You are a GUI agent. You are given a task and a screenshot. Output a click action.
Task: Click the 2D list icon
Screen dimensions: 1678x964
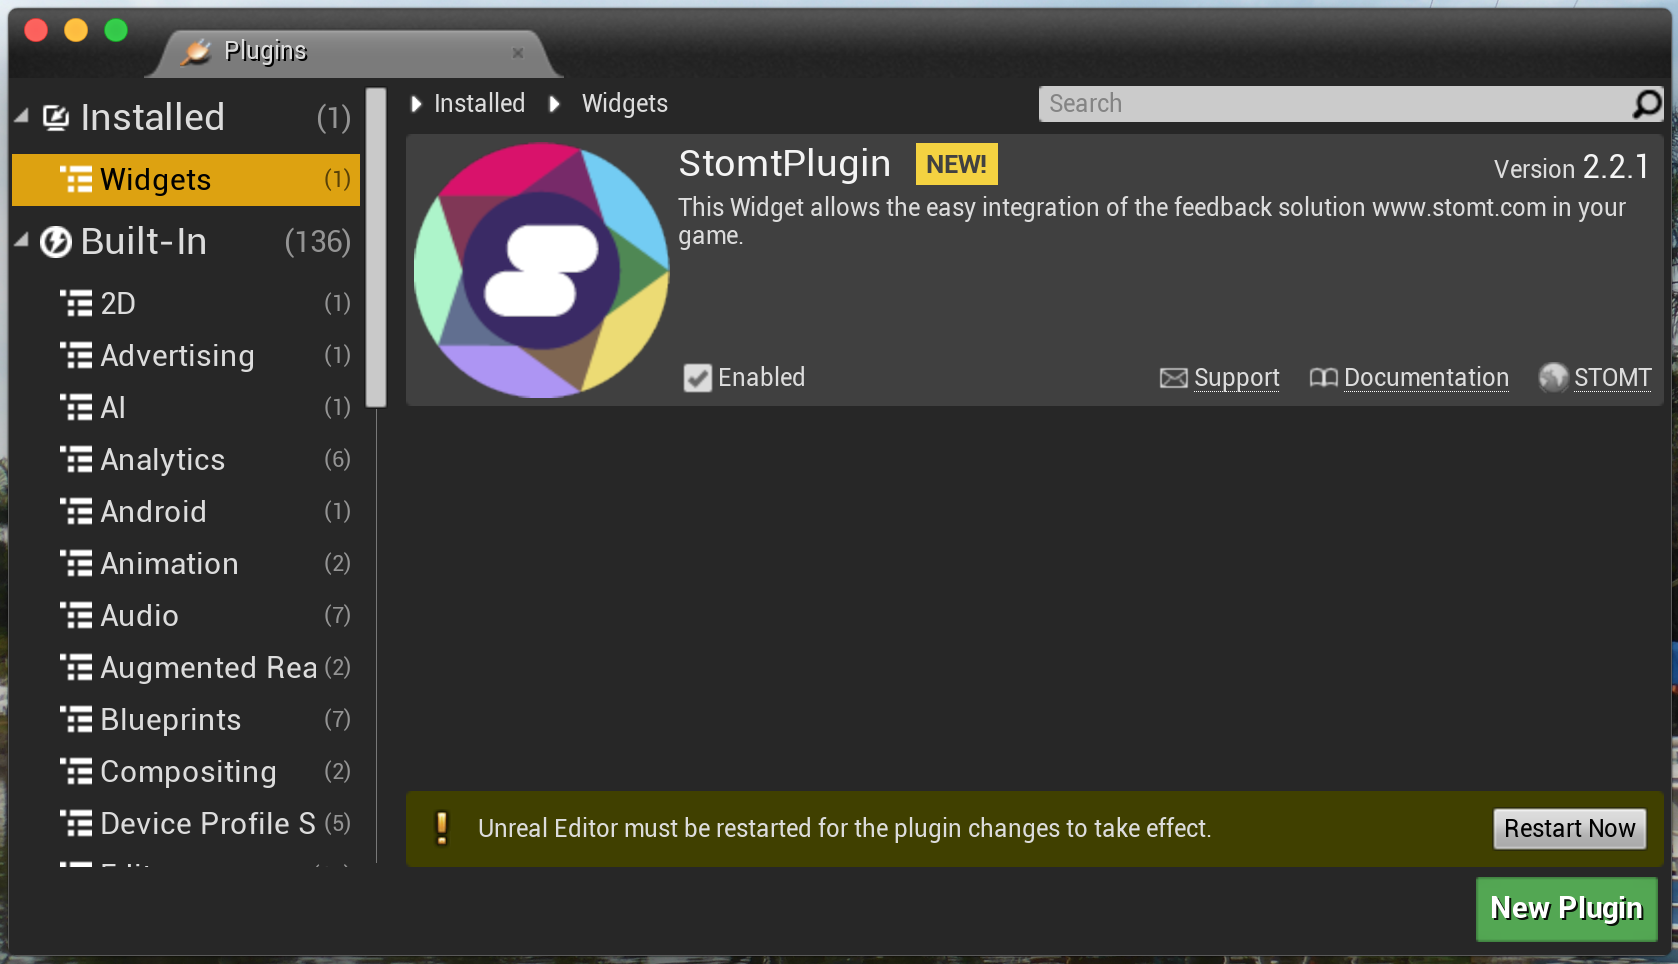click(x=76, y=304)
